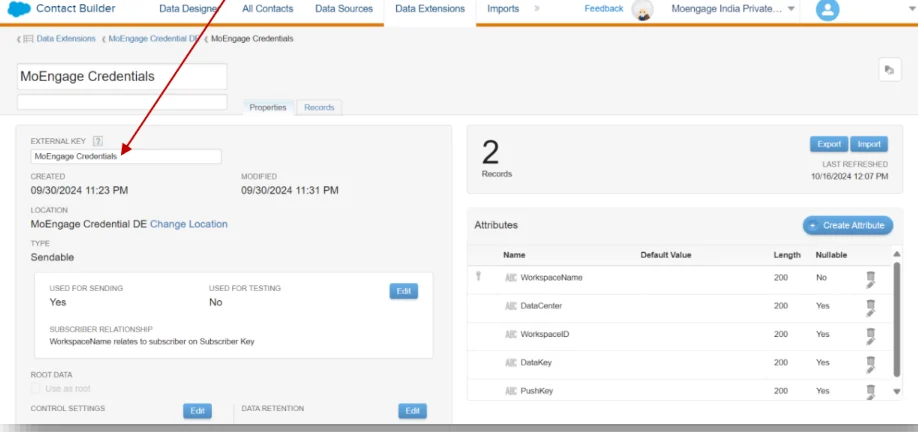Open the Data Sources tab
Viewport: 918px width, 432px height.
344,9
